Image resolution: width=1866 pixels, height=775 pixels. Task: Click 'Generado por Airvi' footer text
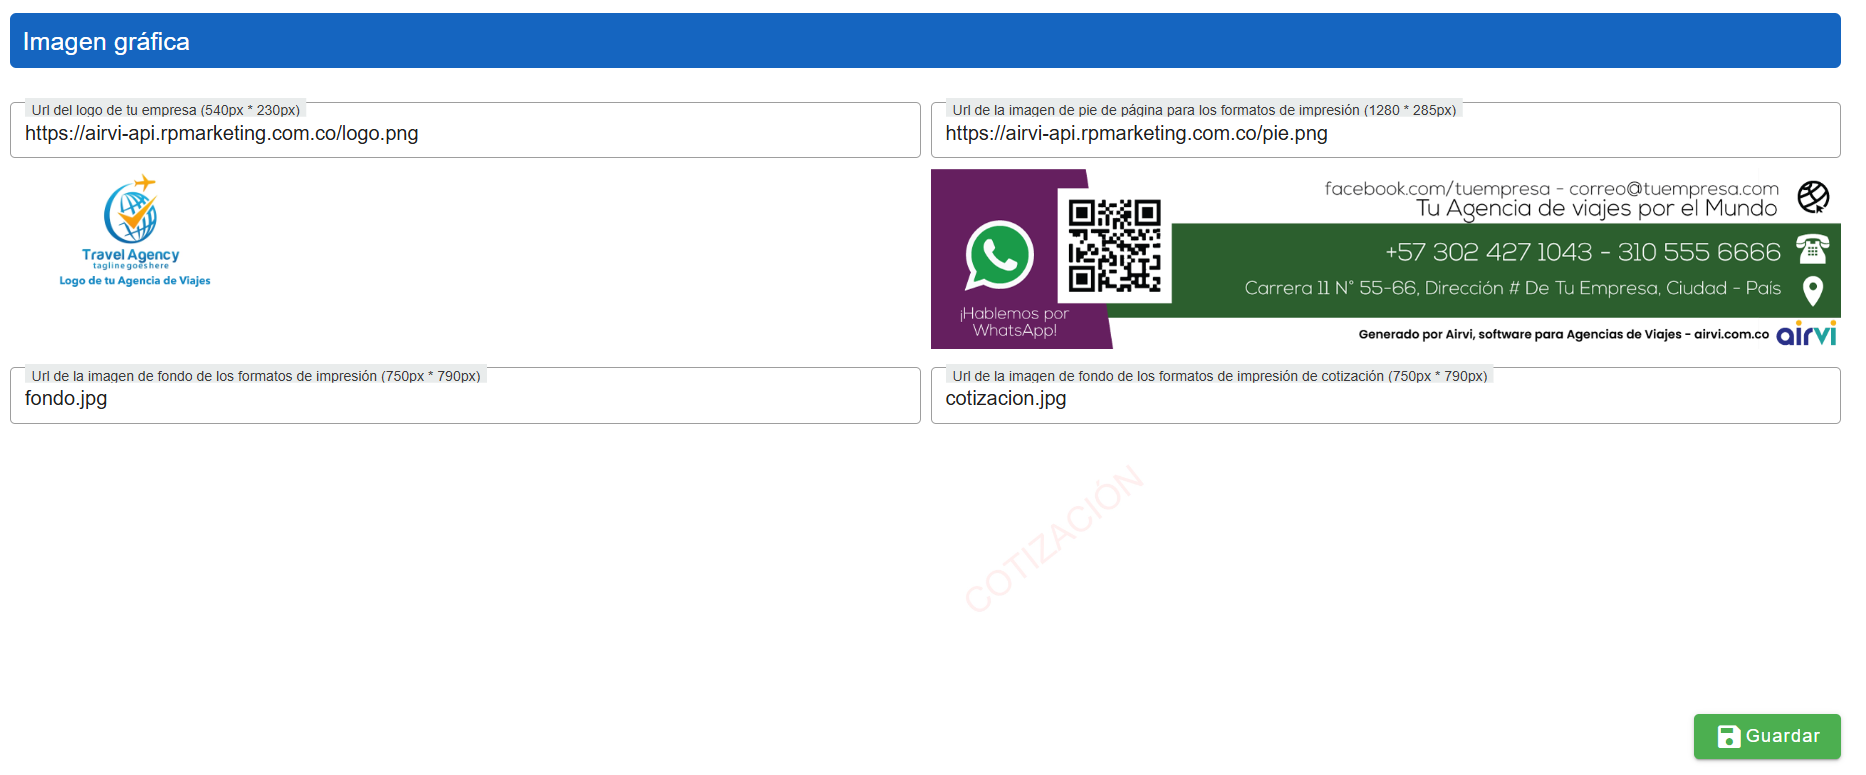pos(1562,334)
